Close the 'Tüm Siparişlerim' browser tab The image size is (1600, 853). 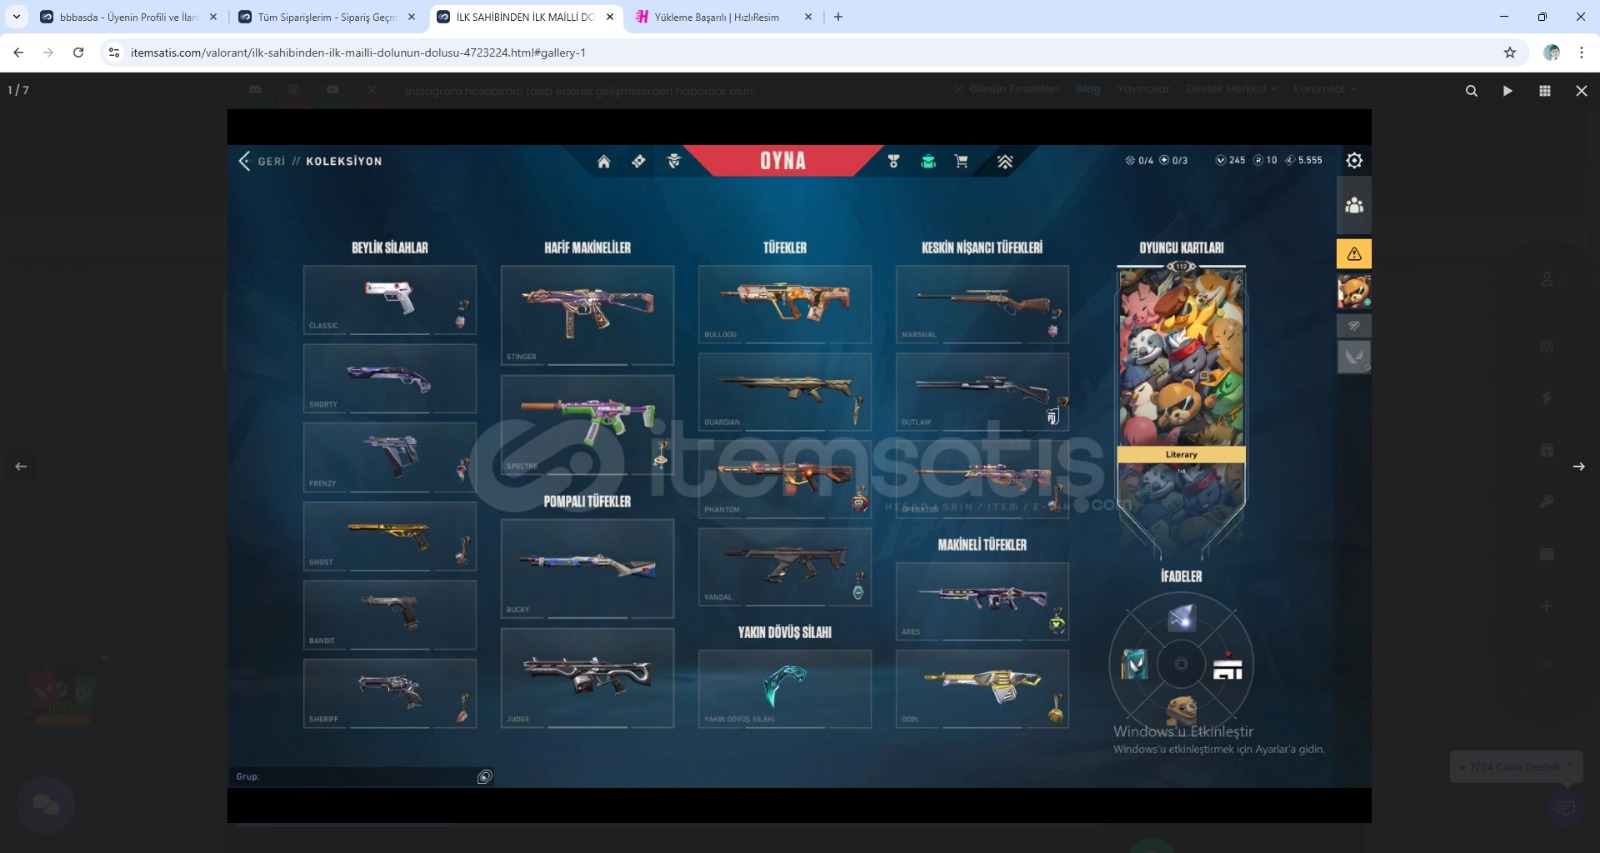pos(411,17)
